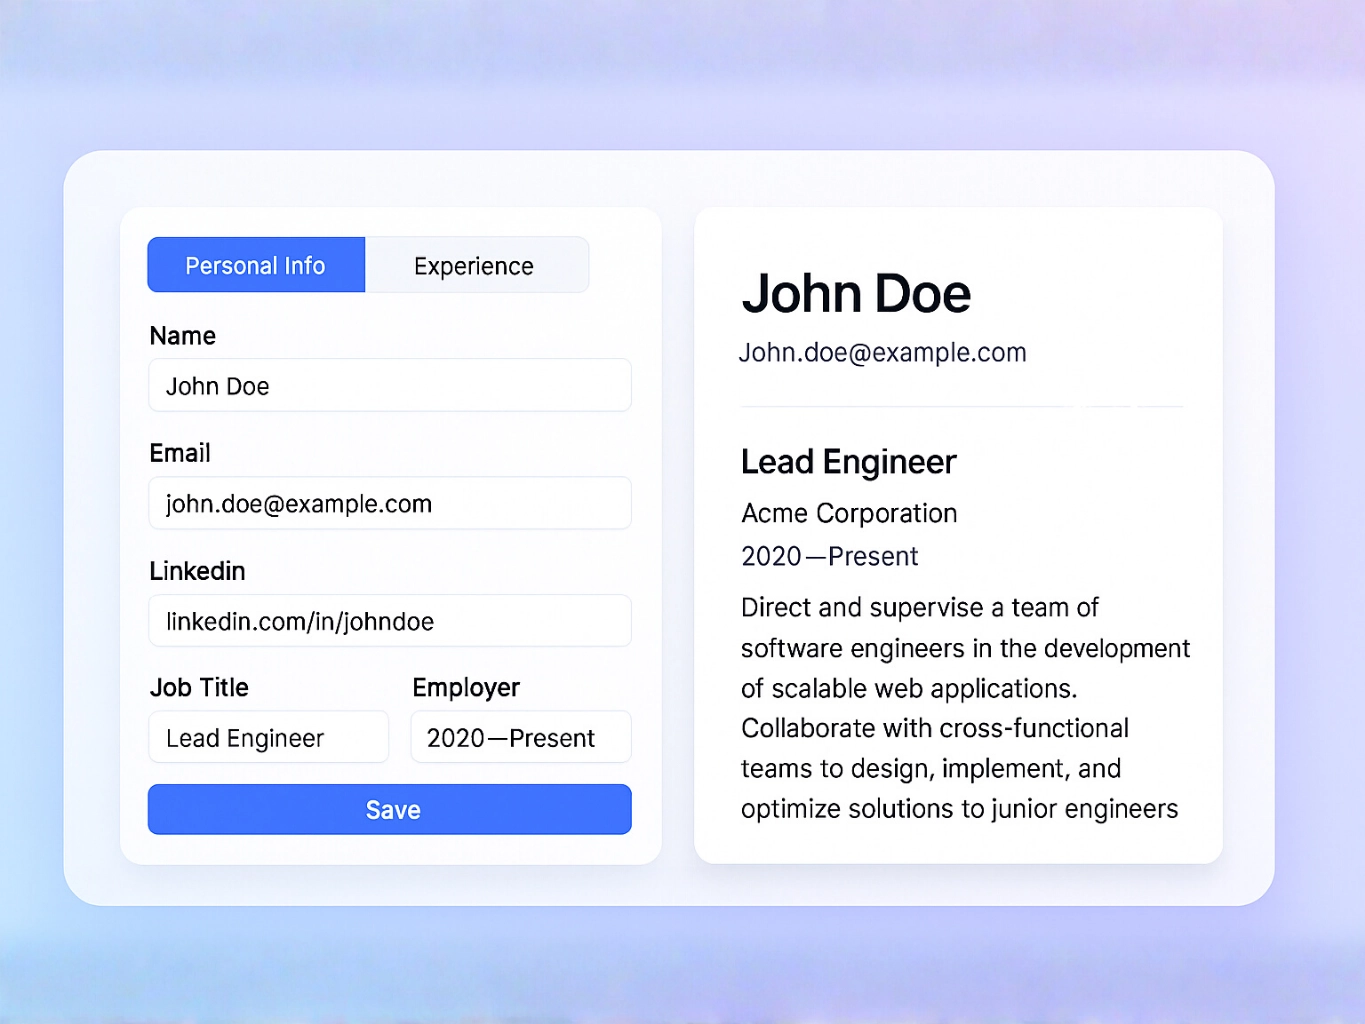The image size is (1365, 1024).
Task: Select the Email input field
Action: pyautogui.click(x=389, y=503)
